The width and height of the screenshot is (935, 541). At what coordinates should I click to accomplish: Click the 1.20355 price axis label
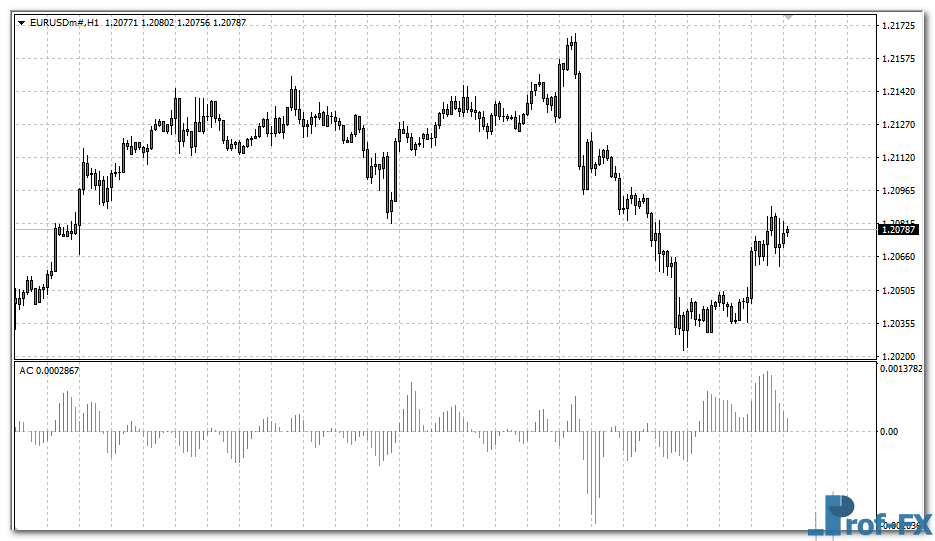[901, 324]
